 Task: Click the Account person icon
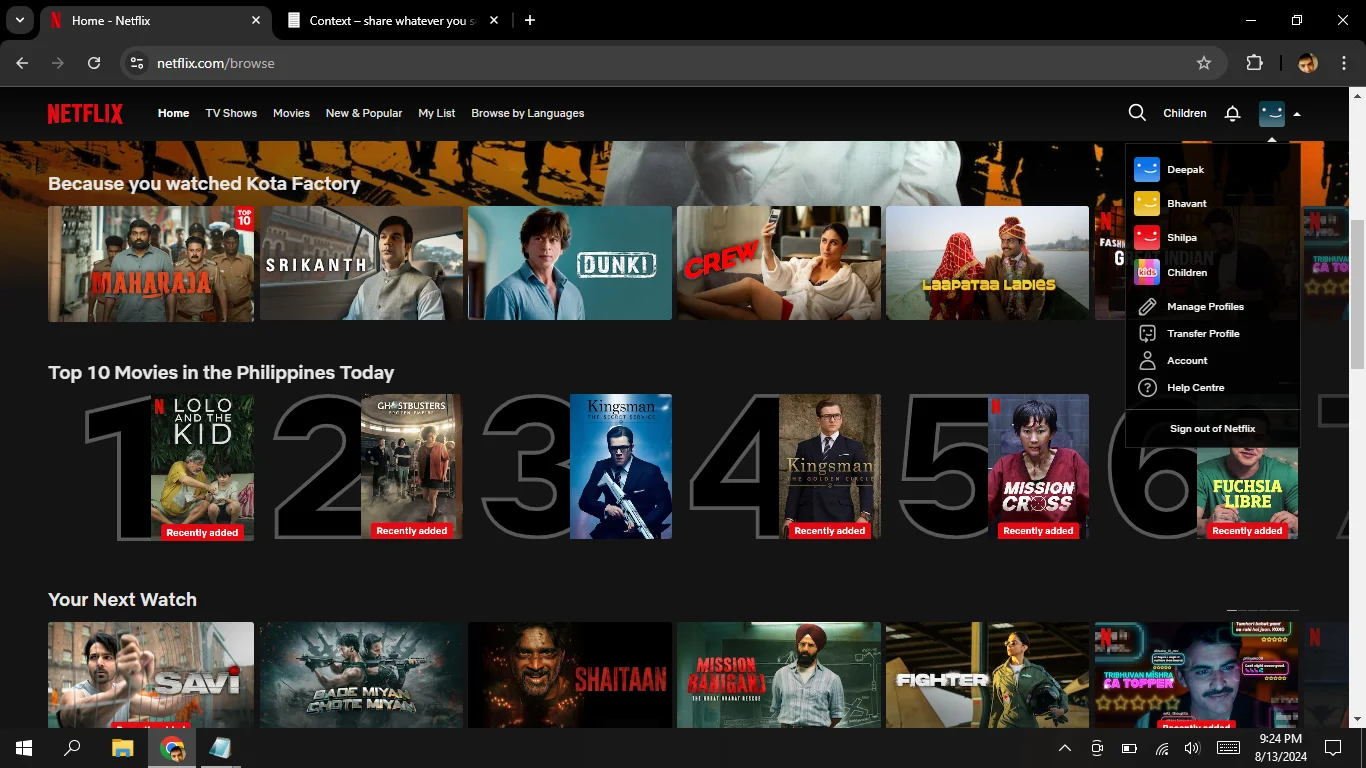coord(1148,361)
